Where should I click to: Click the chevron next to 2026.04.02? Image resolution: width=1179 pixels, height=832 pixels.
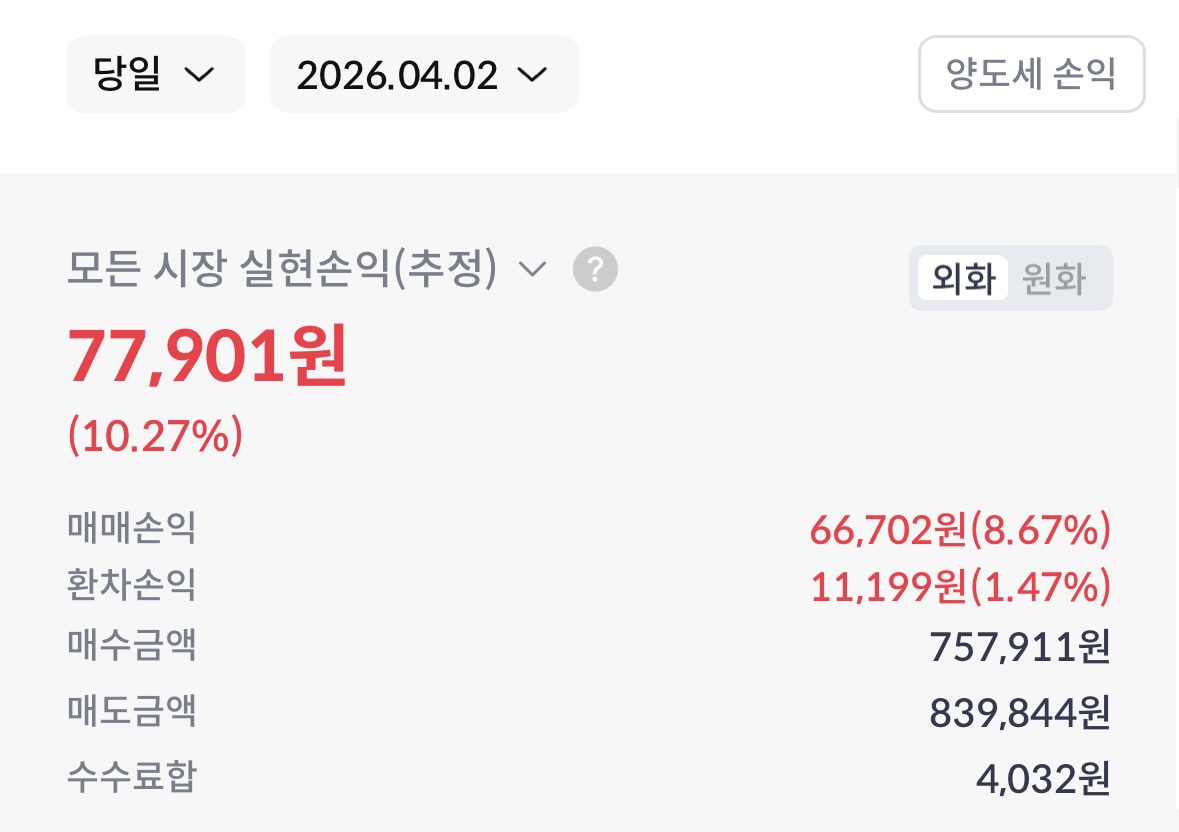[x=532, y=75]
